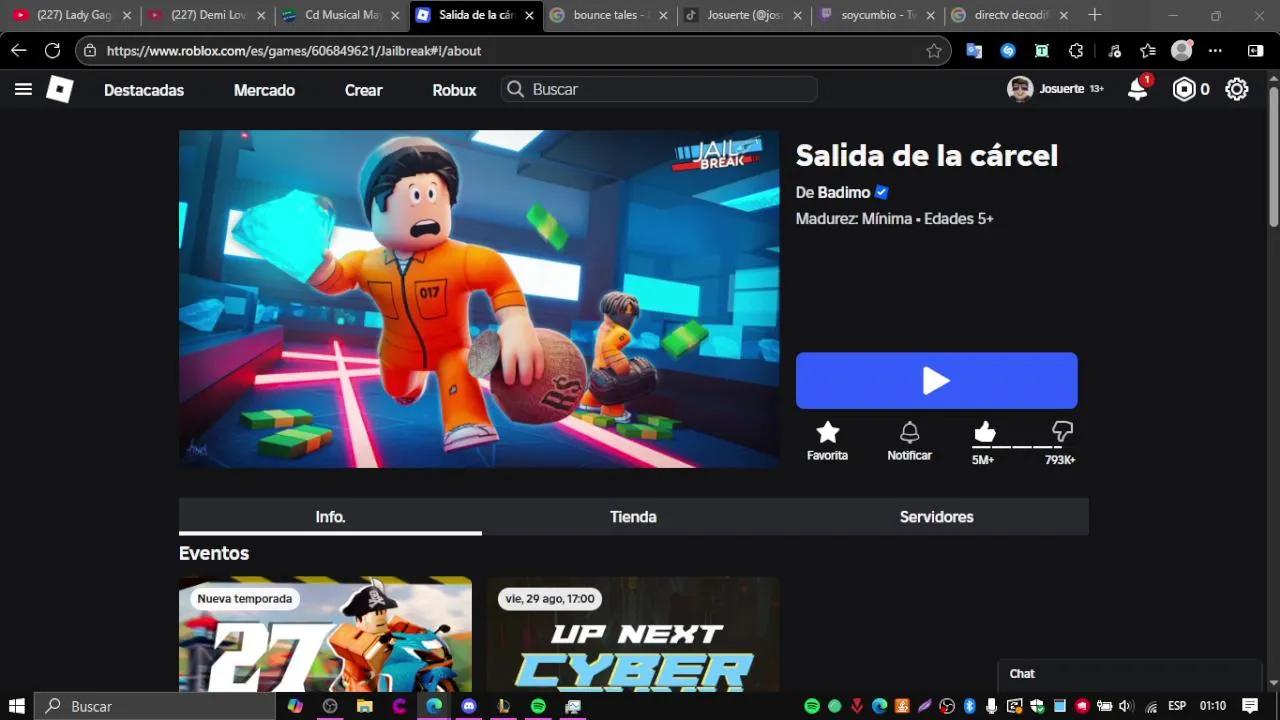
Task: Click the Madurez: Mínima • Edades 5+ text
Action: [x=894, y=218]
